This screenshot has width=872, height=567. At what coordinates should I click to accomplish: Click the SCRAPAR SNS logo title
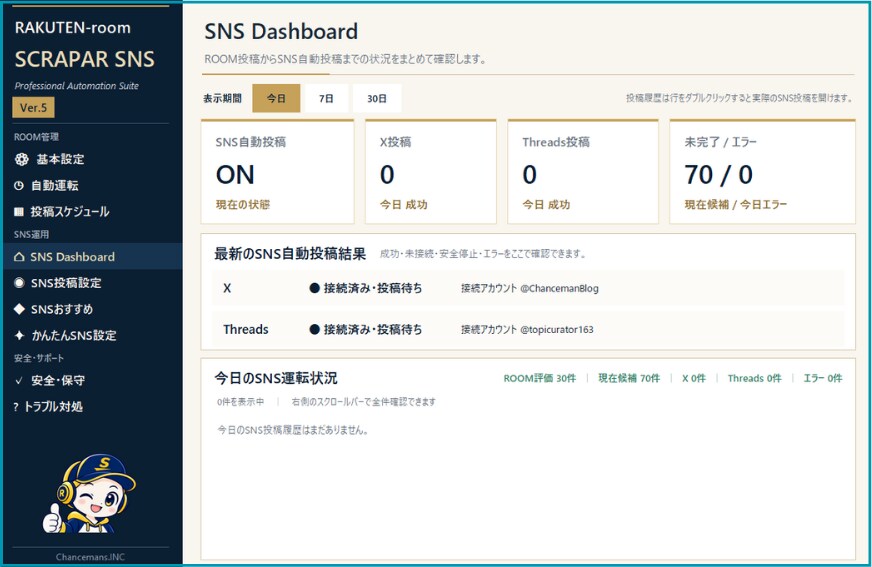85,59
